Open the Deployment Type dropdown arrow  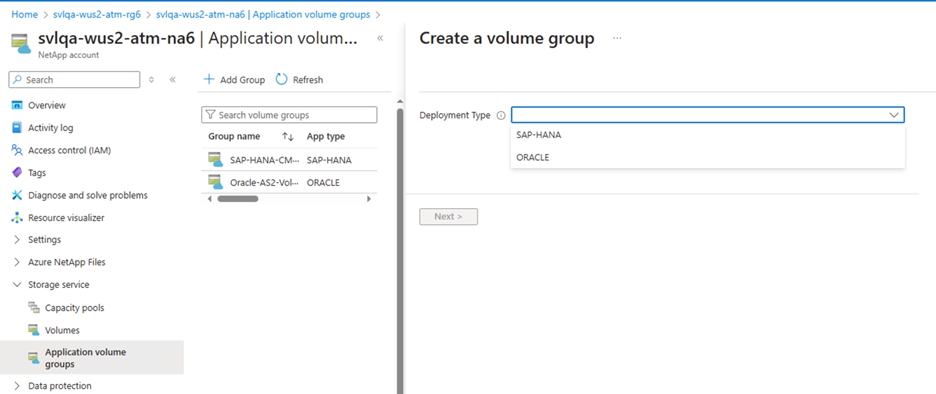click(894, 115)
